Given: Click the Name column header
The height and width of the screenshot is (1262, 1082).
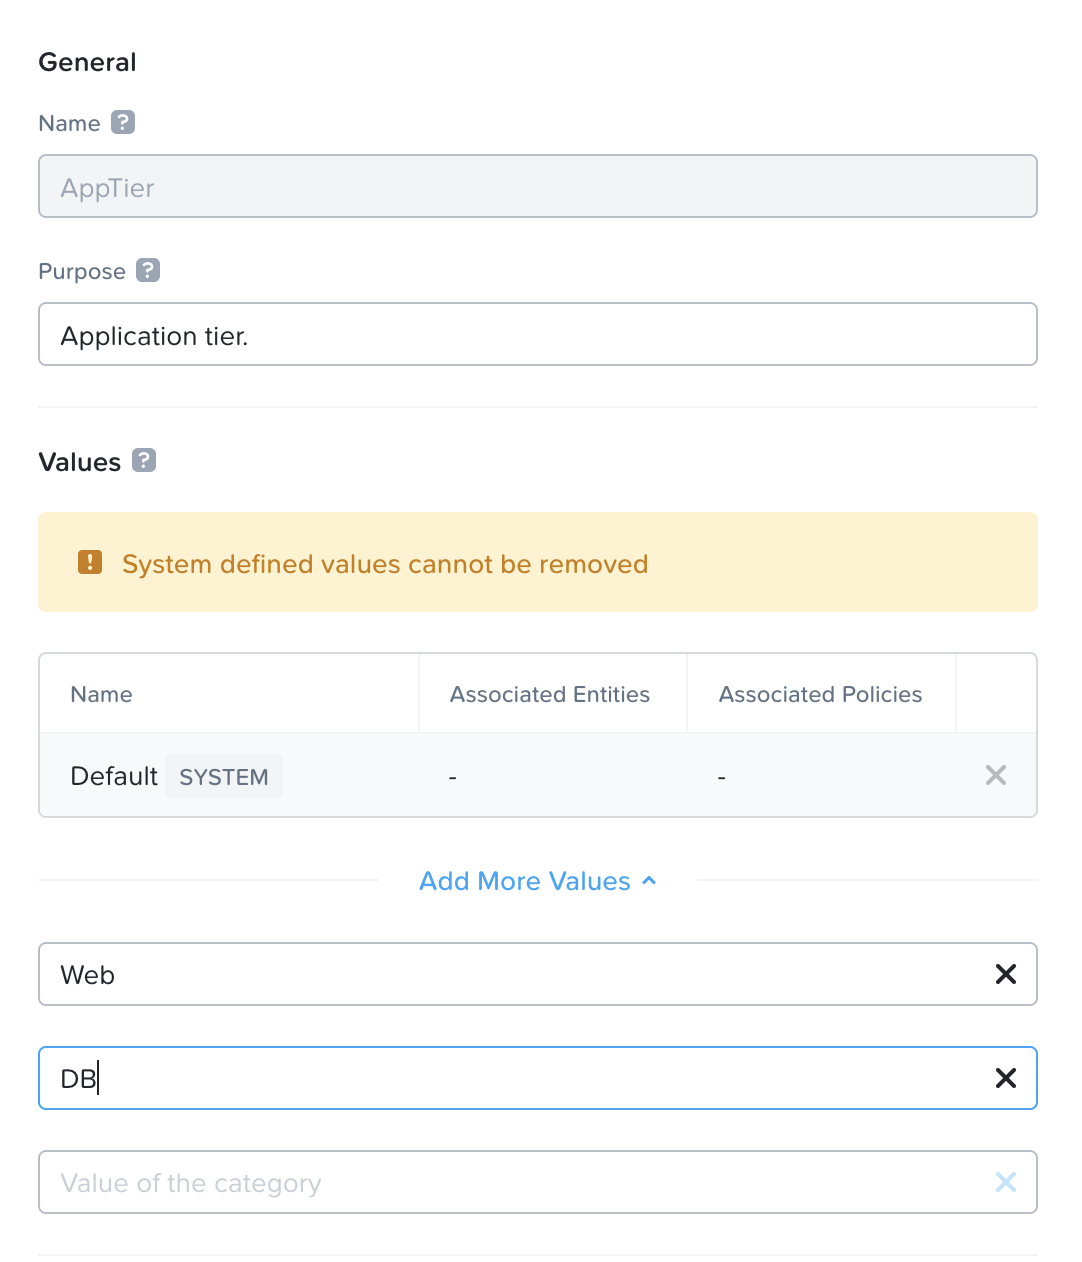Looking at the screenshot, I should 101,694.
